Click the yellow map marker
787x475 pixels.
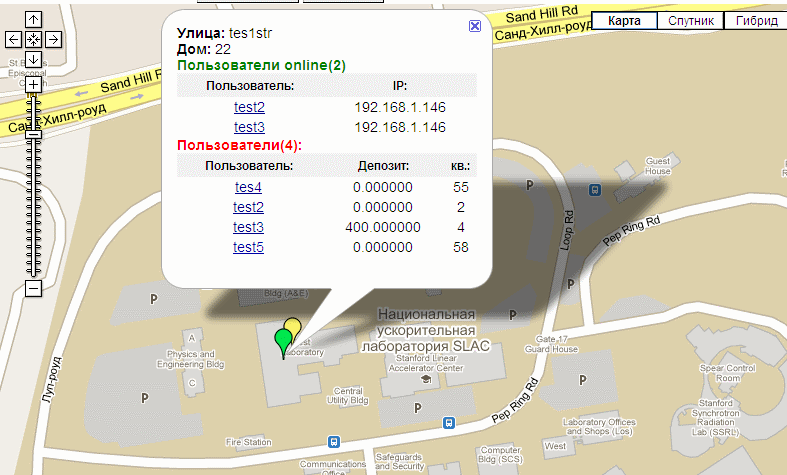295,325
